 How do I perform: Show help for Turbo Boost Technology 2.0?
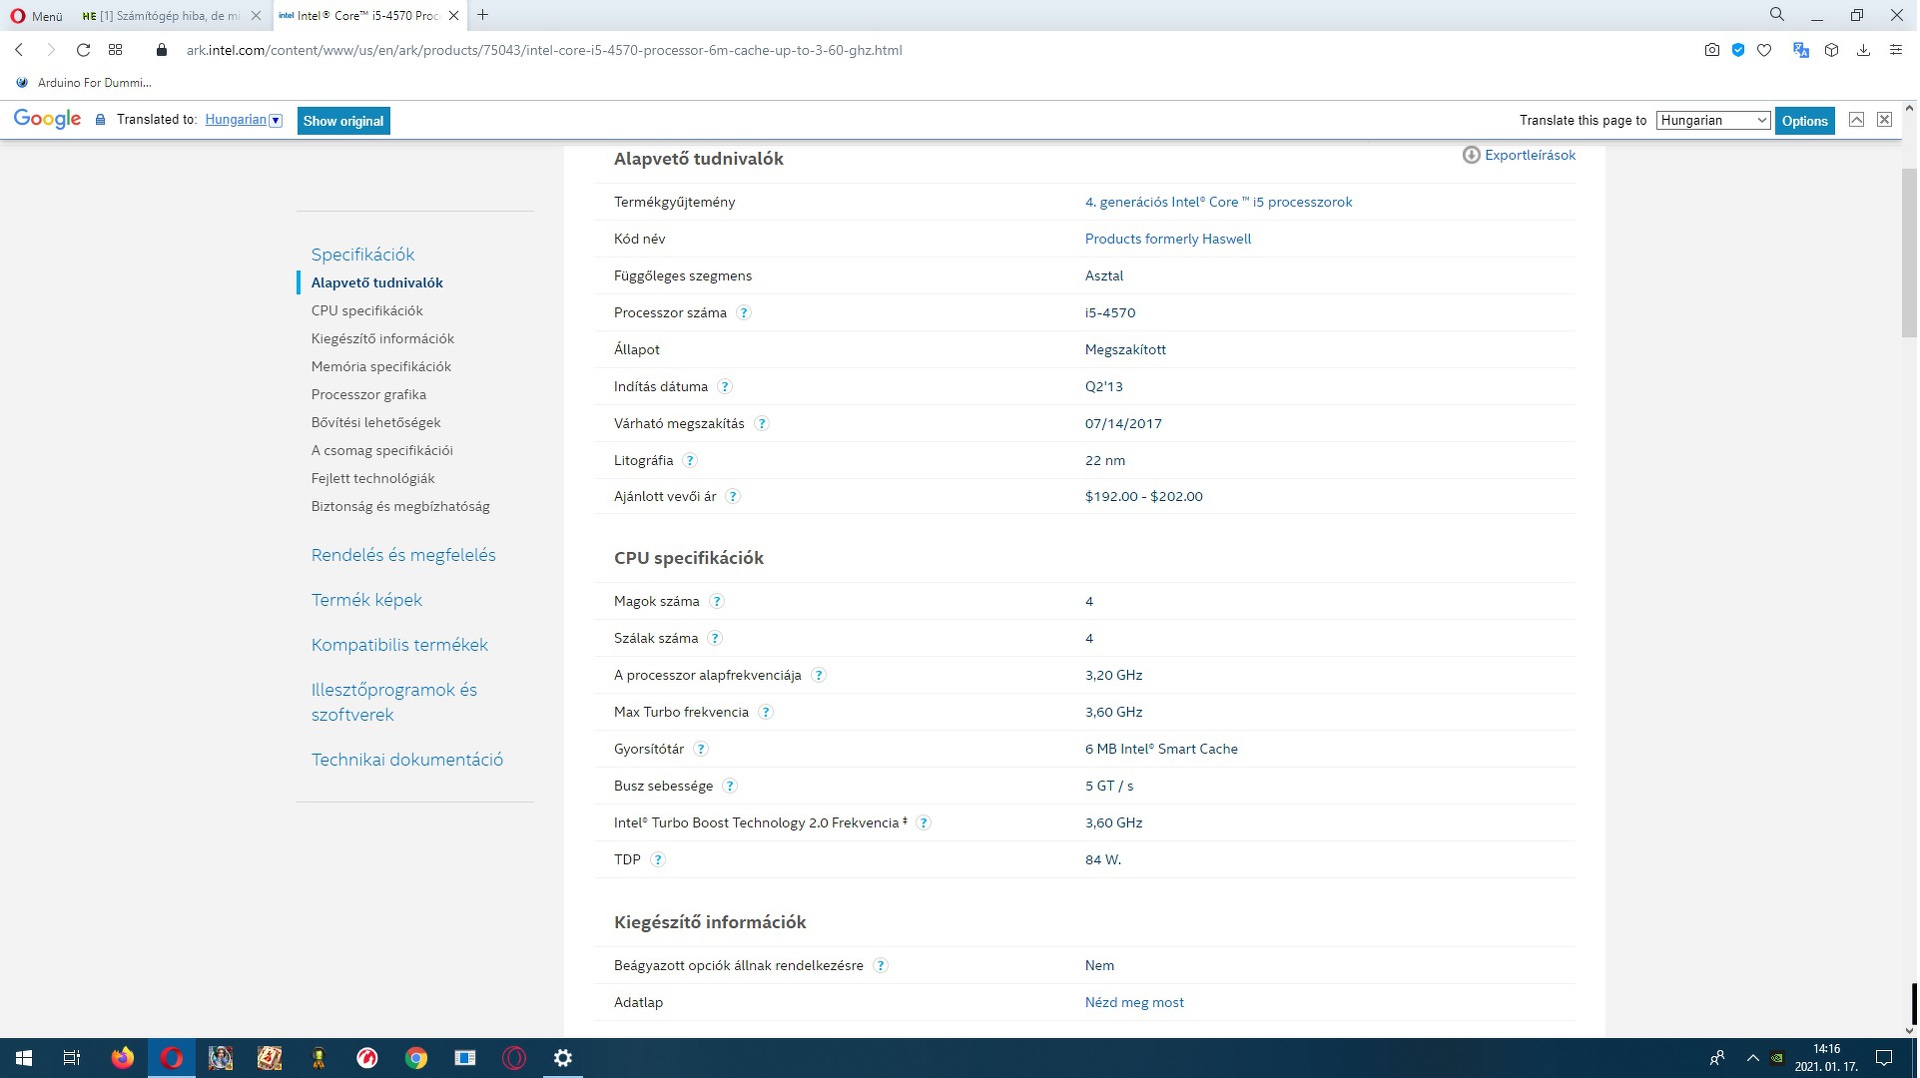(924, 824)
